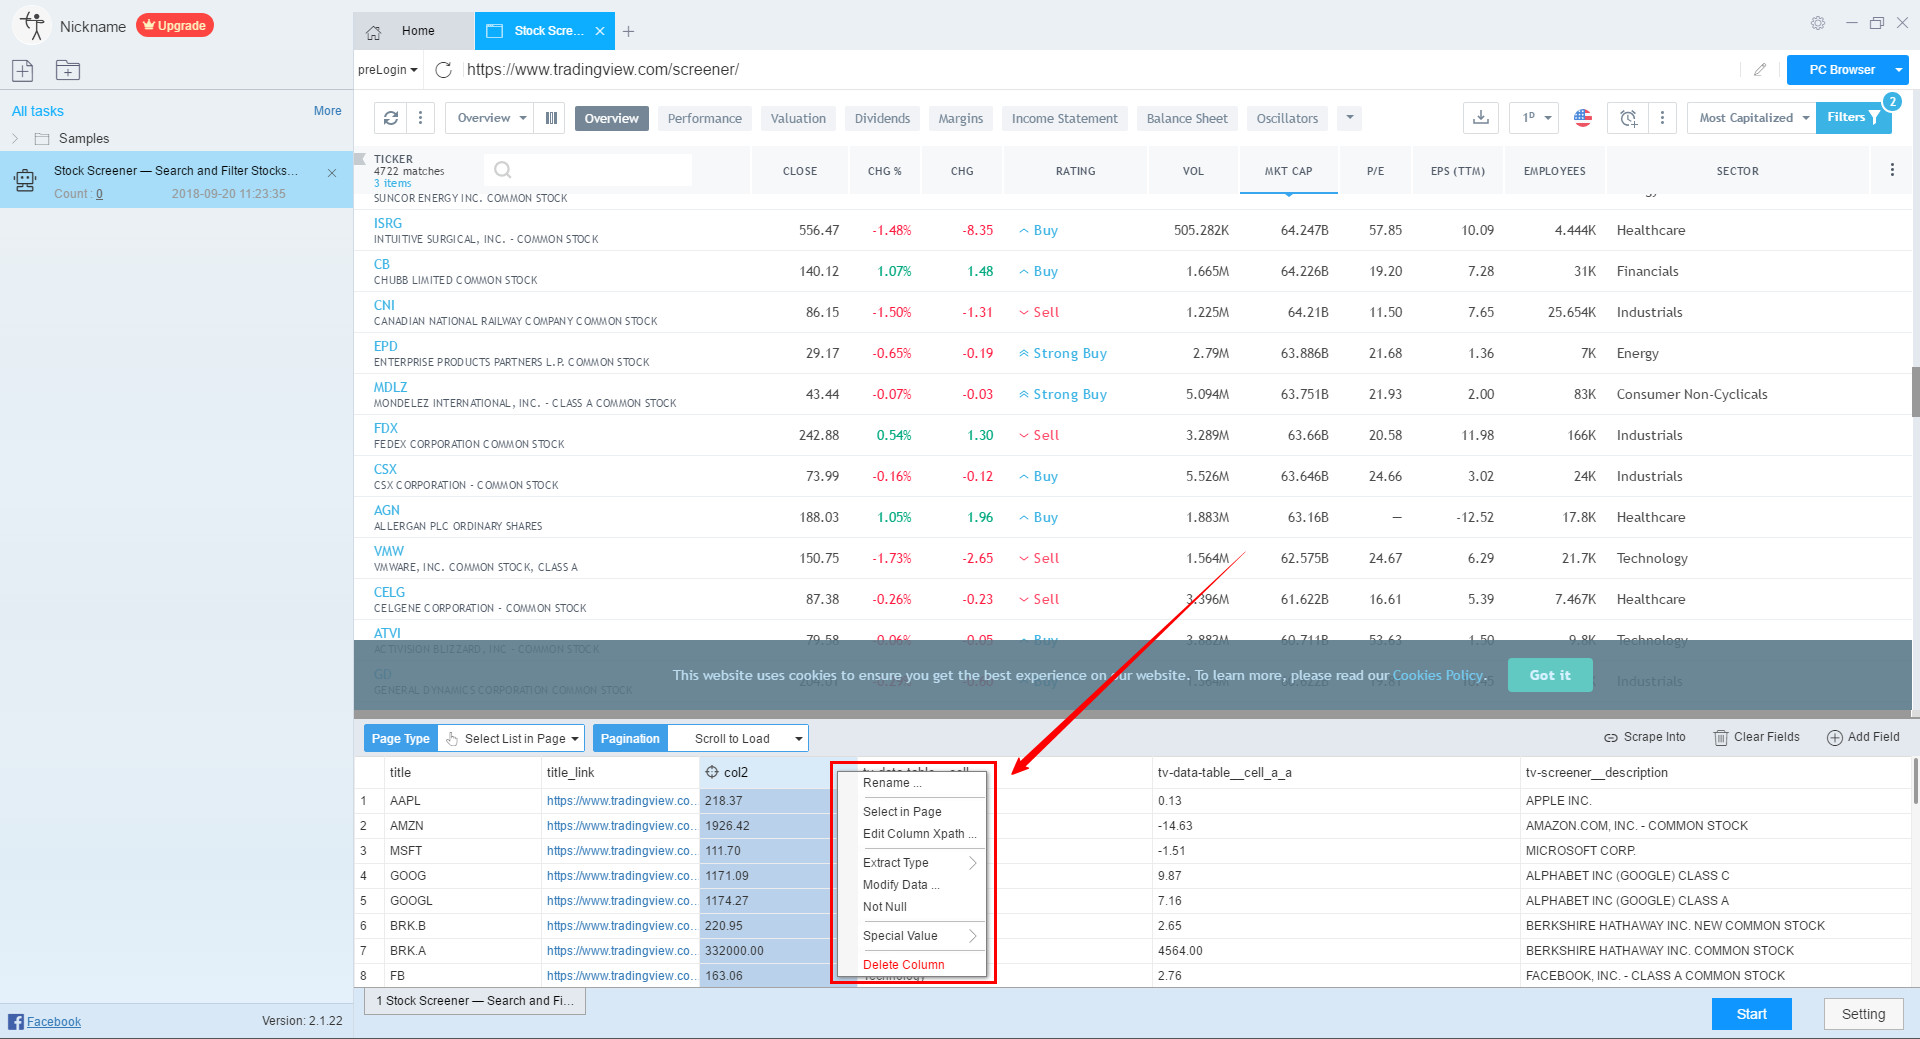Click the Upgrade crown badge
The height and width of the screenshot is (1039, 1920).
175,26
